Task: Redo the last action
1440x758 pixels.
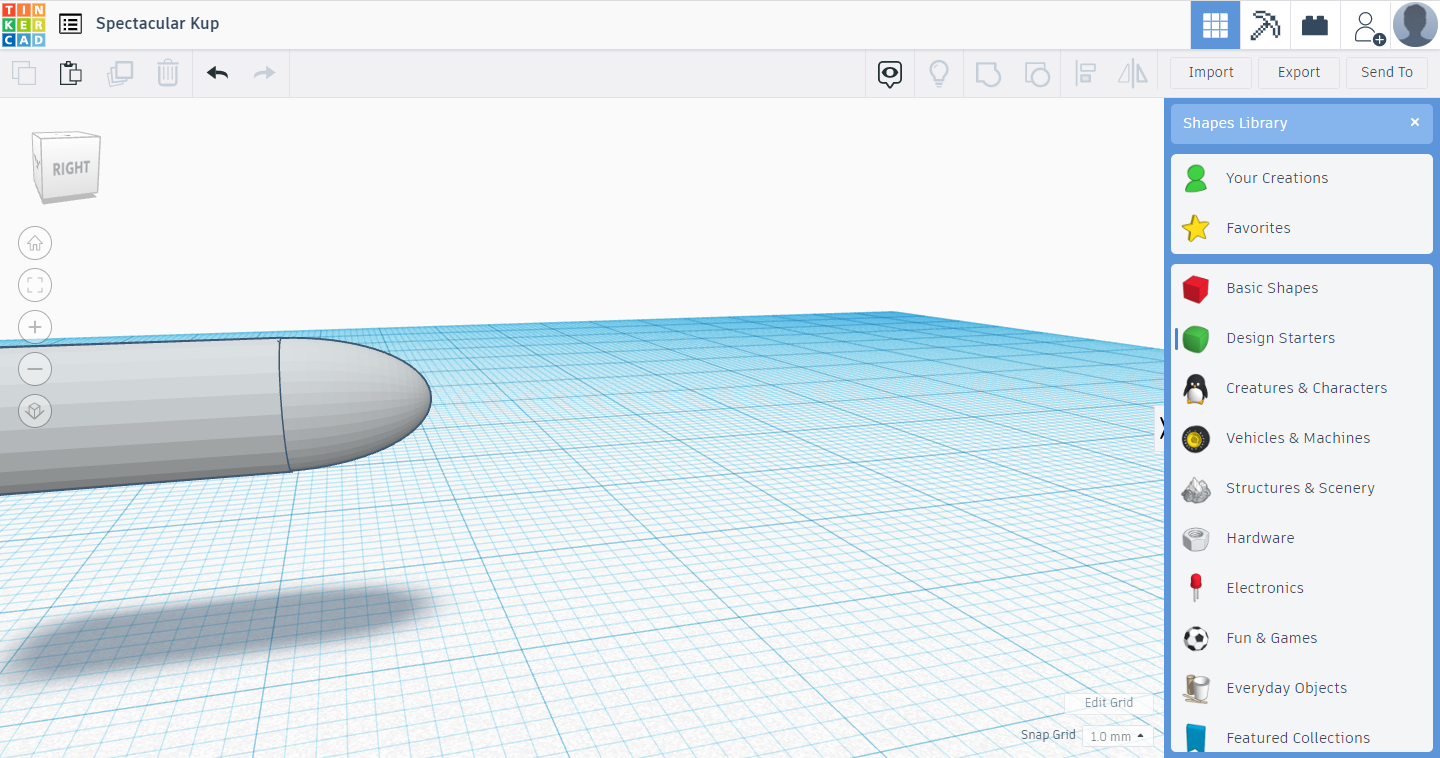Action: (264, 73)
